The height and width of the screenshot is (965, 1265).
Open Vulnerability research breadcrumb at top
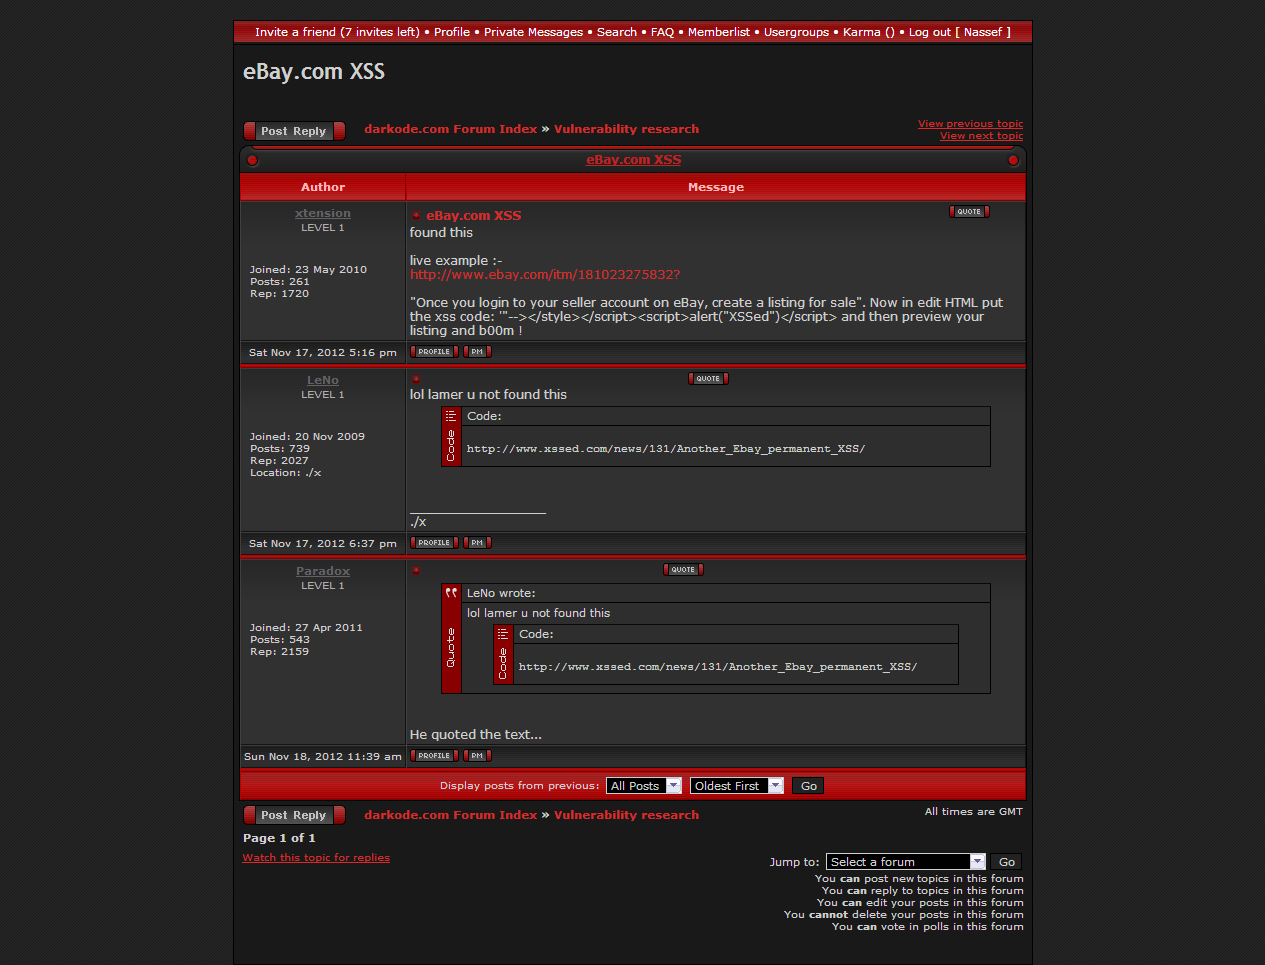pyautogui.click(x=626, y=129)
